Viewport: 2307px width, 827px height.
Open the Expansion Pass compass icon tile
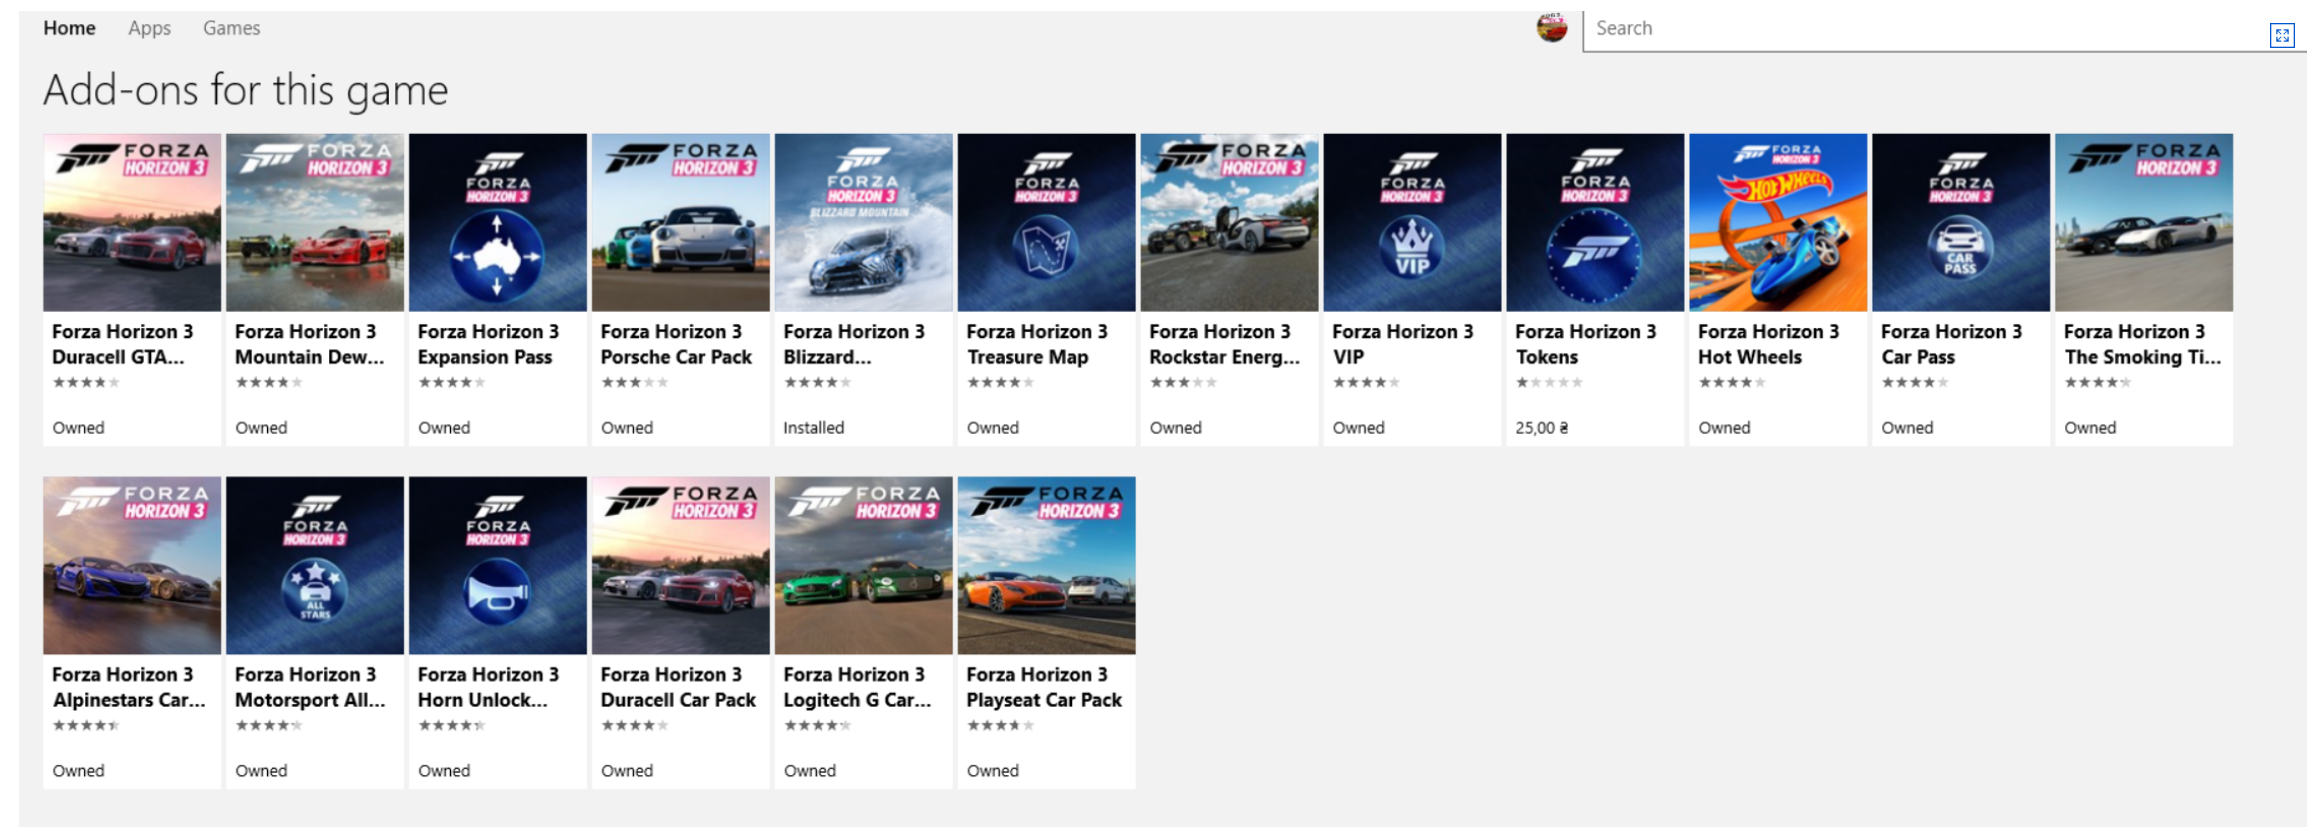[x=497, y=223]
